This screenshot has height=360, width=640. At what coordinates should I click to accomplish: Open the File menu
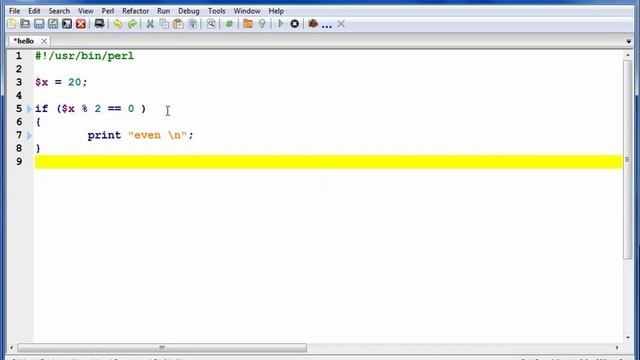[x=14, y=11]
